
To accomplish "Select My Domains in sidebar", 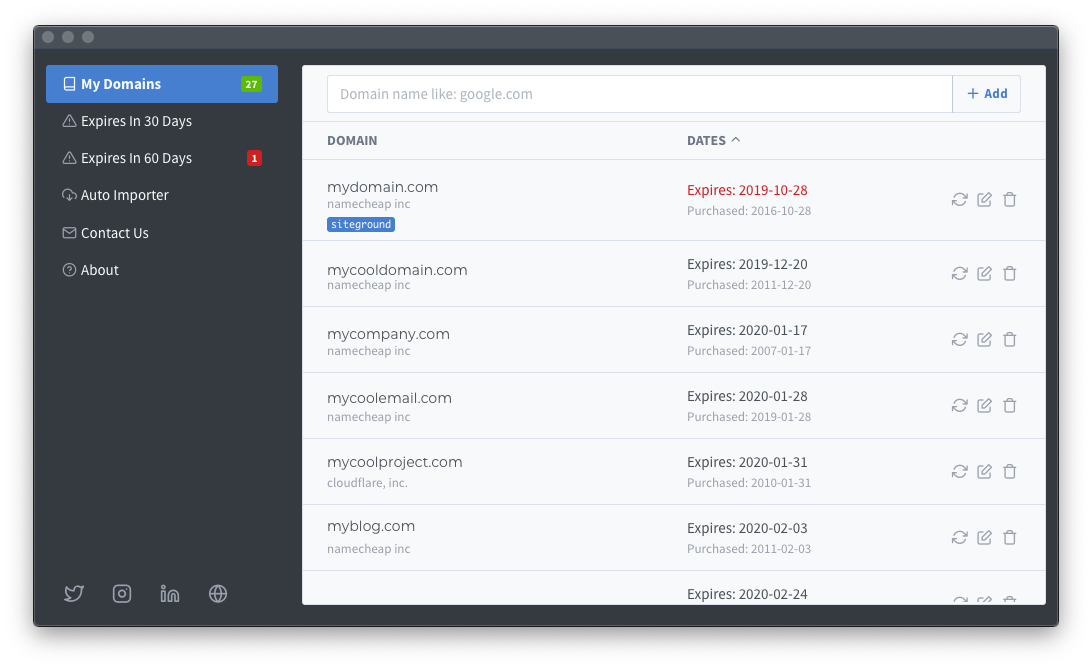I will pyautogui.click(x=162, y=84).
